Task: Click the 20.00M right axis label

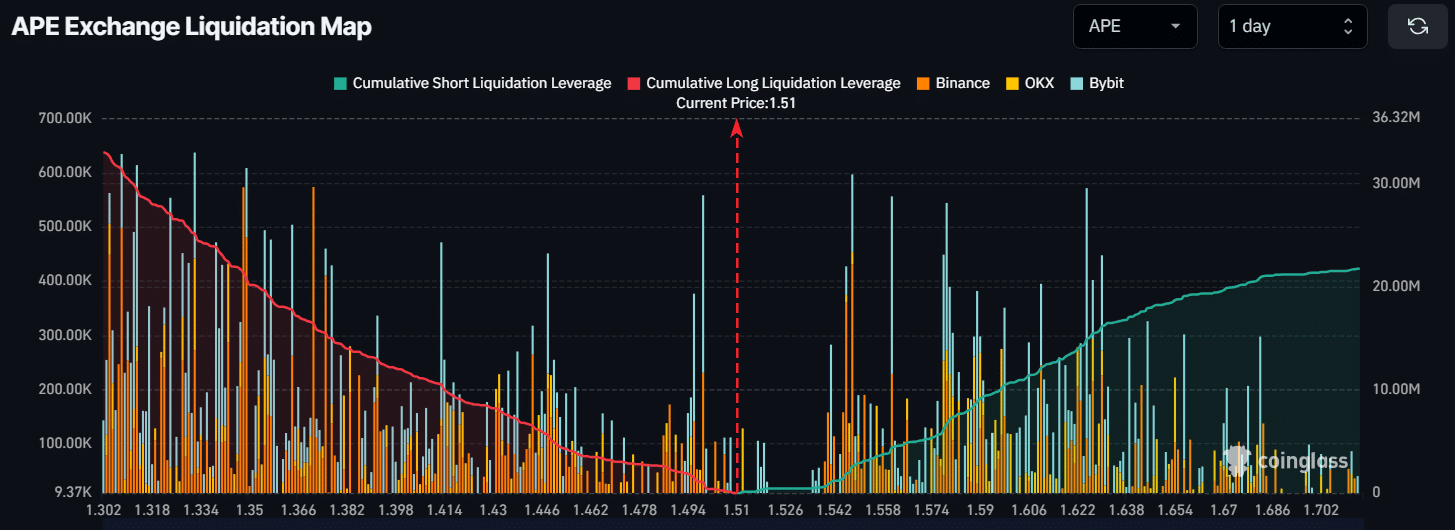Action: (x=1397, y=286)
